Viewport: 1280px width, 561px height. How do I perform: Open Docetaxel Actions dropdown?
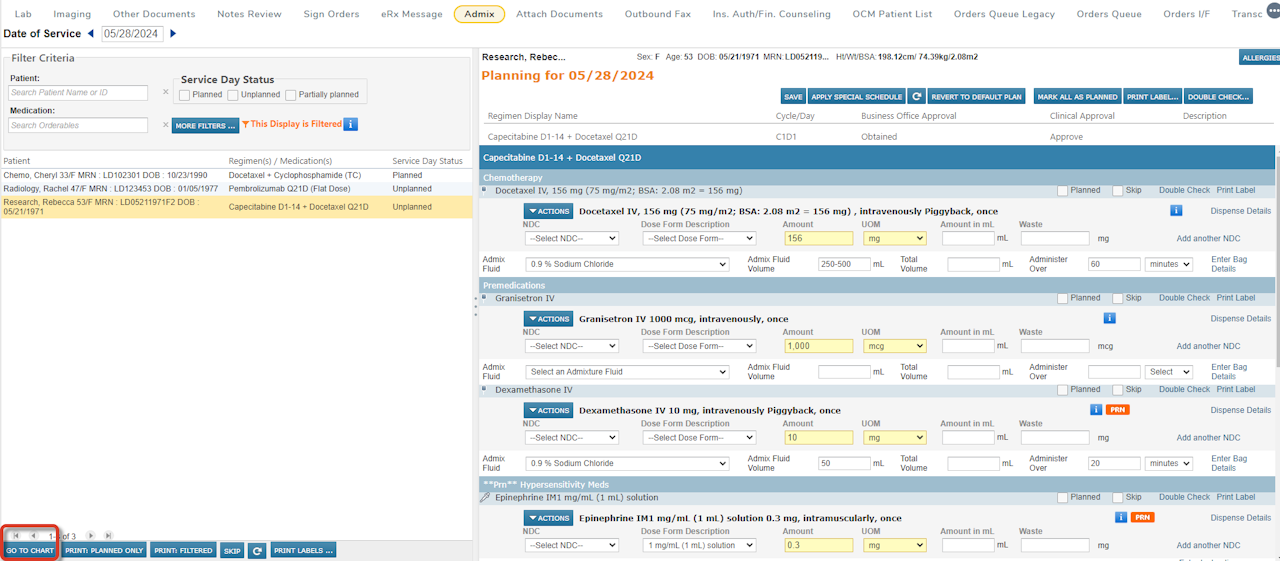point(548,211)
